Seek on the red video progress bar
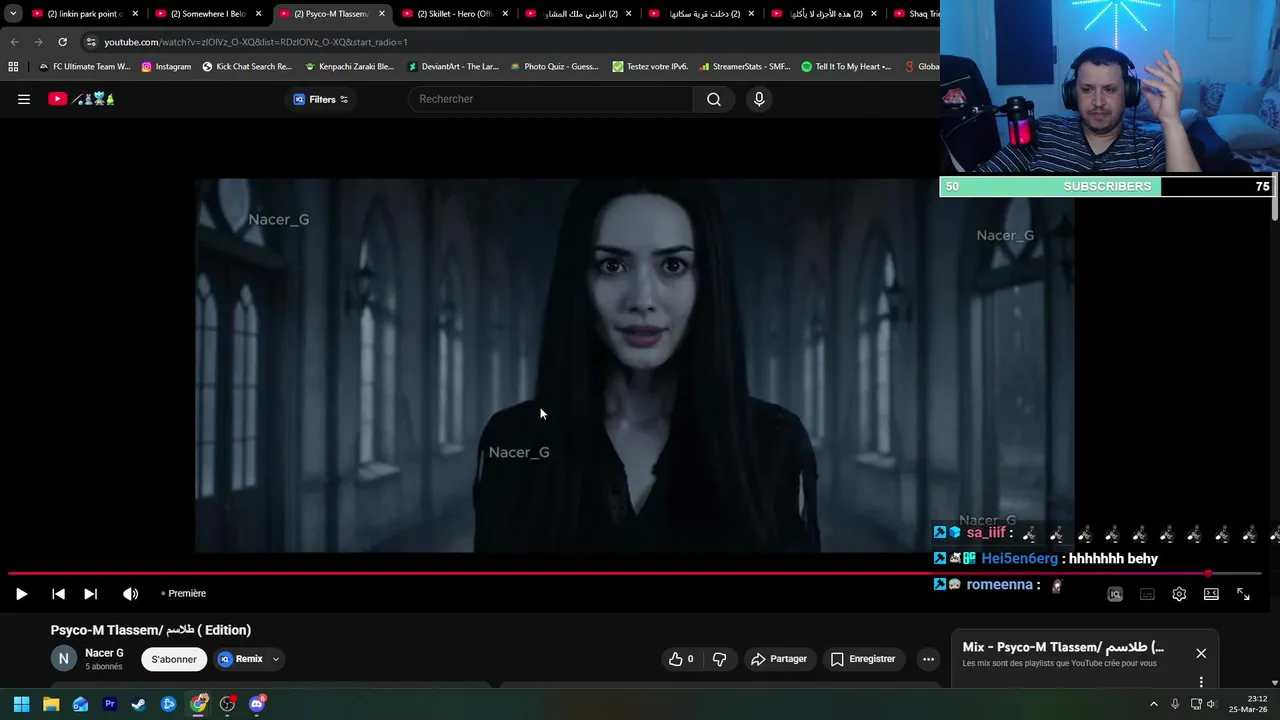The height and width of the screenshot is (720, 1280). pyautogui.click(x=634, y=573)
